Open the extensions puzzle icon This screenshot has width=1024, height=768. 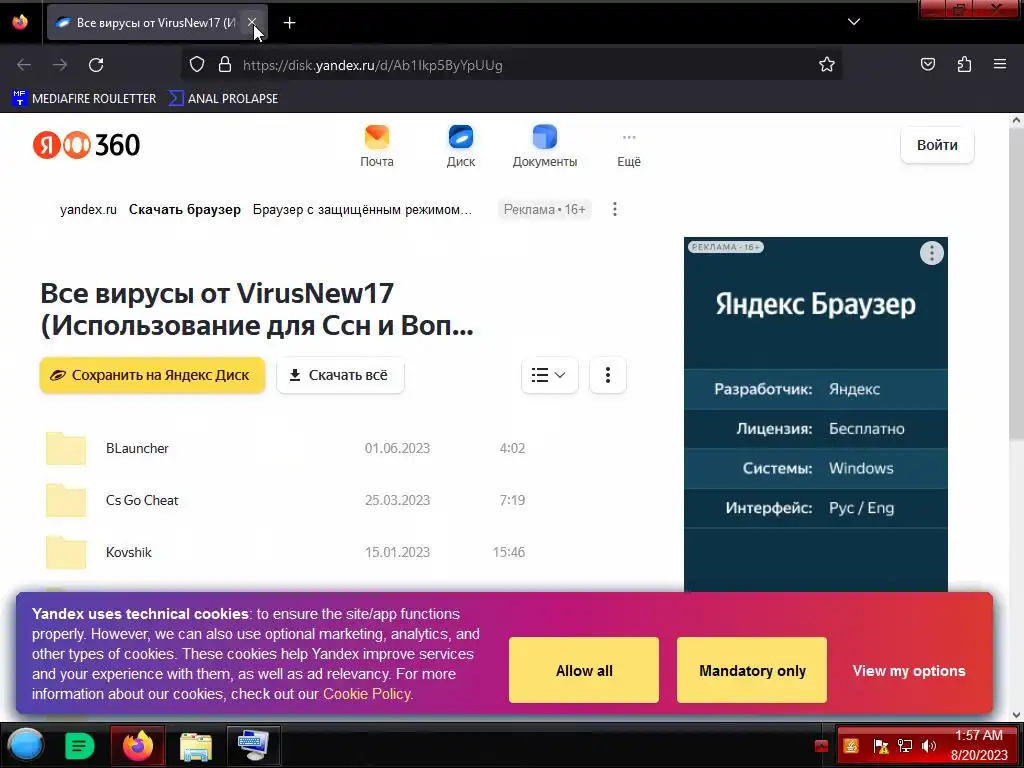coord(964,64)
